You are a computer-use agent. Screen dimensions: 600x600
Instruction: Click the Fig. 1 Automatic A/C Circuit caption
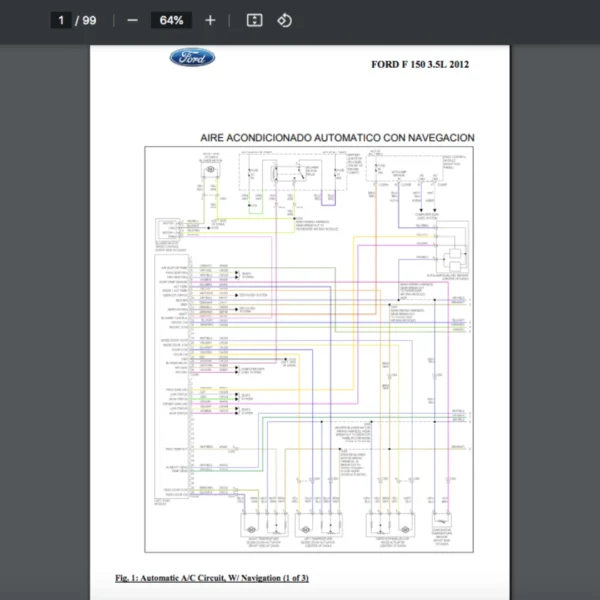coord(212,579)
